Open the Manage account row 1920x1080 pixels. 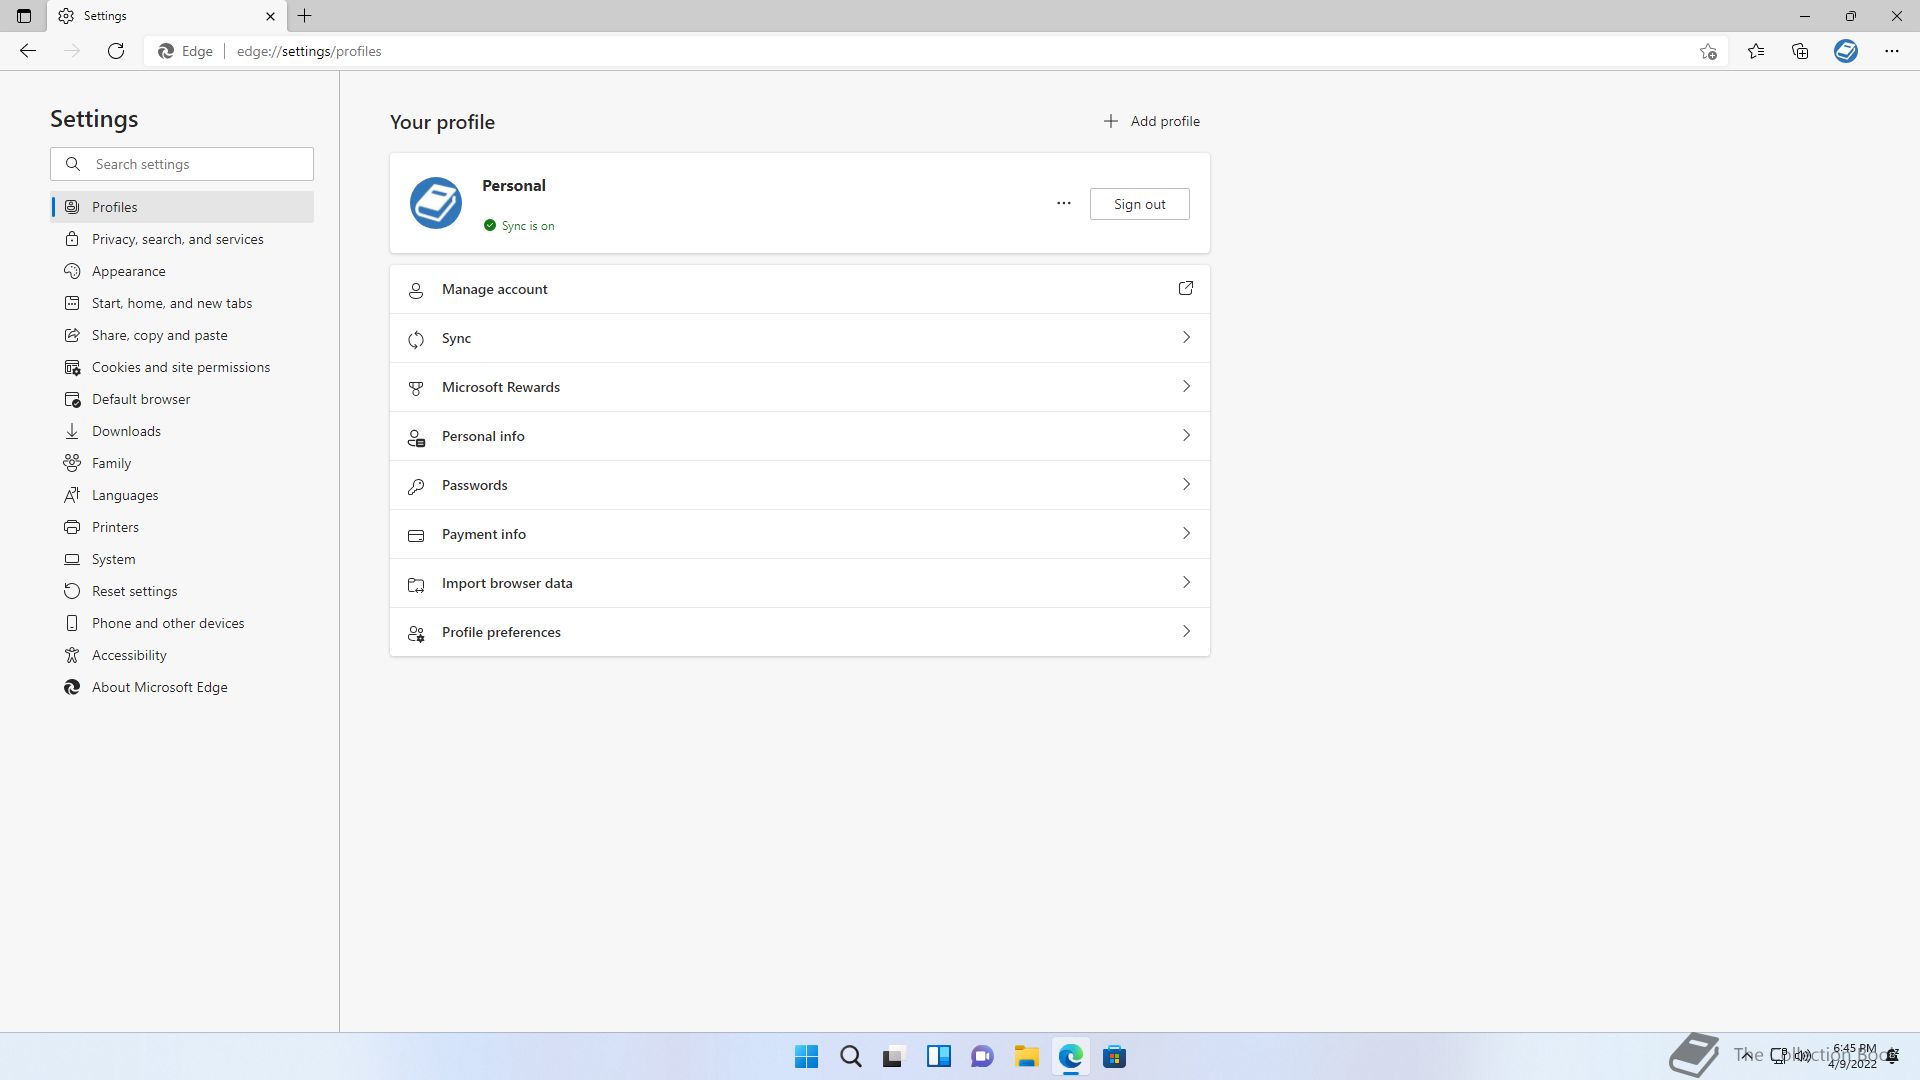click(800, 289)
